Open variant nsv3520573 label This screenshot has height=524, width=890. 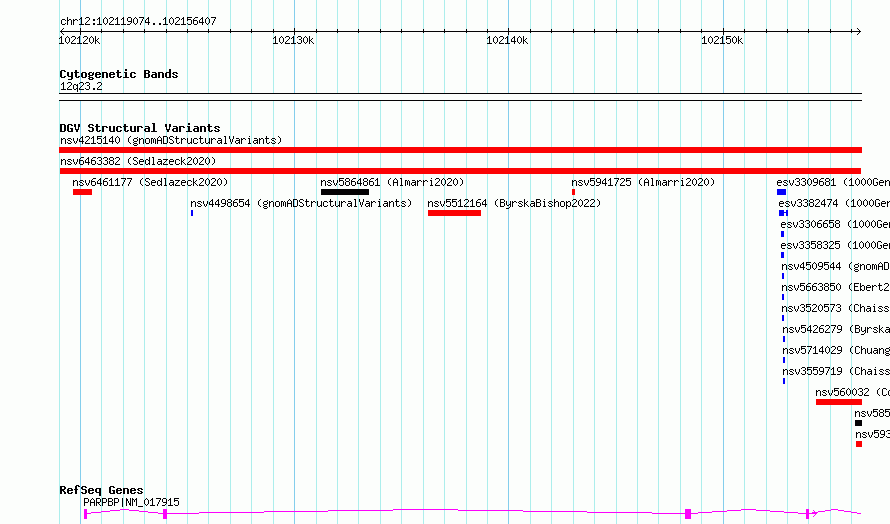[x=836, y=308]
